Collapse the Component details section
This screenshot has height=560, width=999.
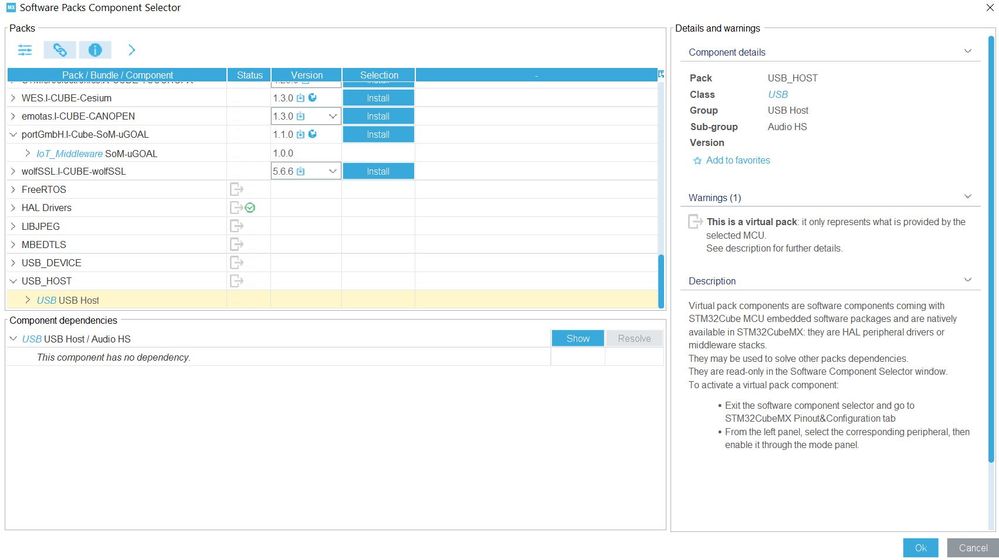click(x=968, y=52)
